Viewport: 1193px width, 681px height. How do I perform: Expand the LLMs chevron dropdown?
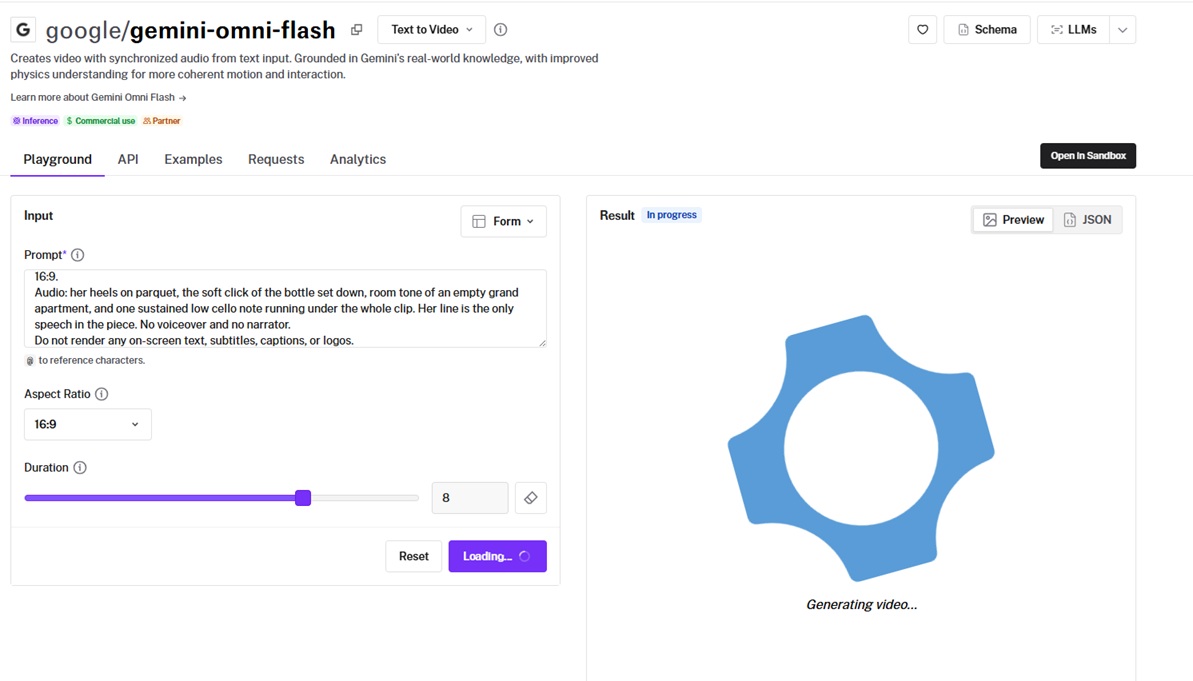1122,30
